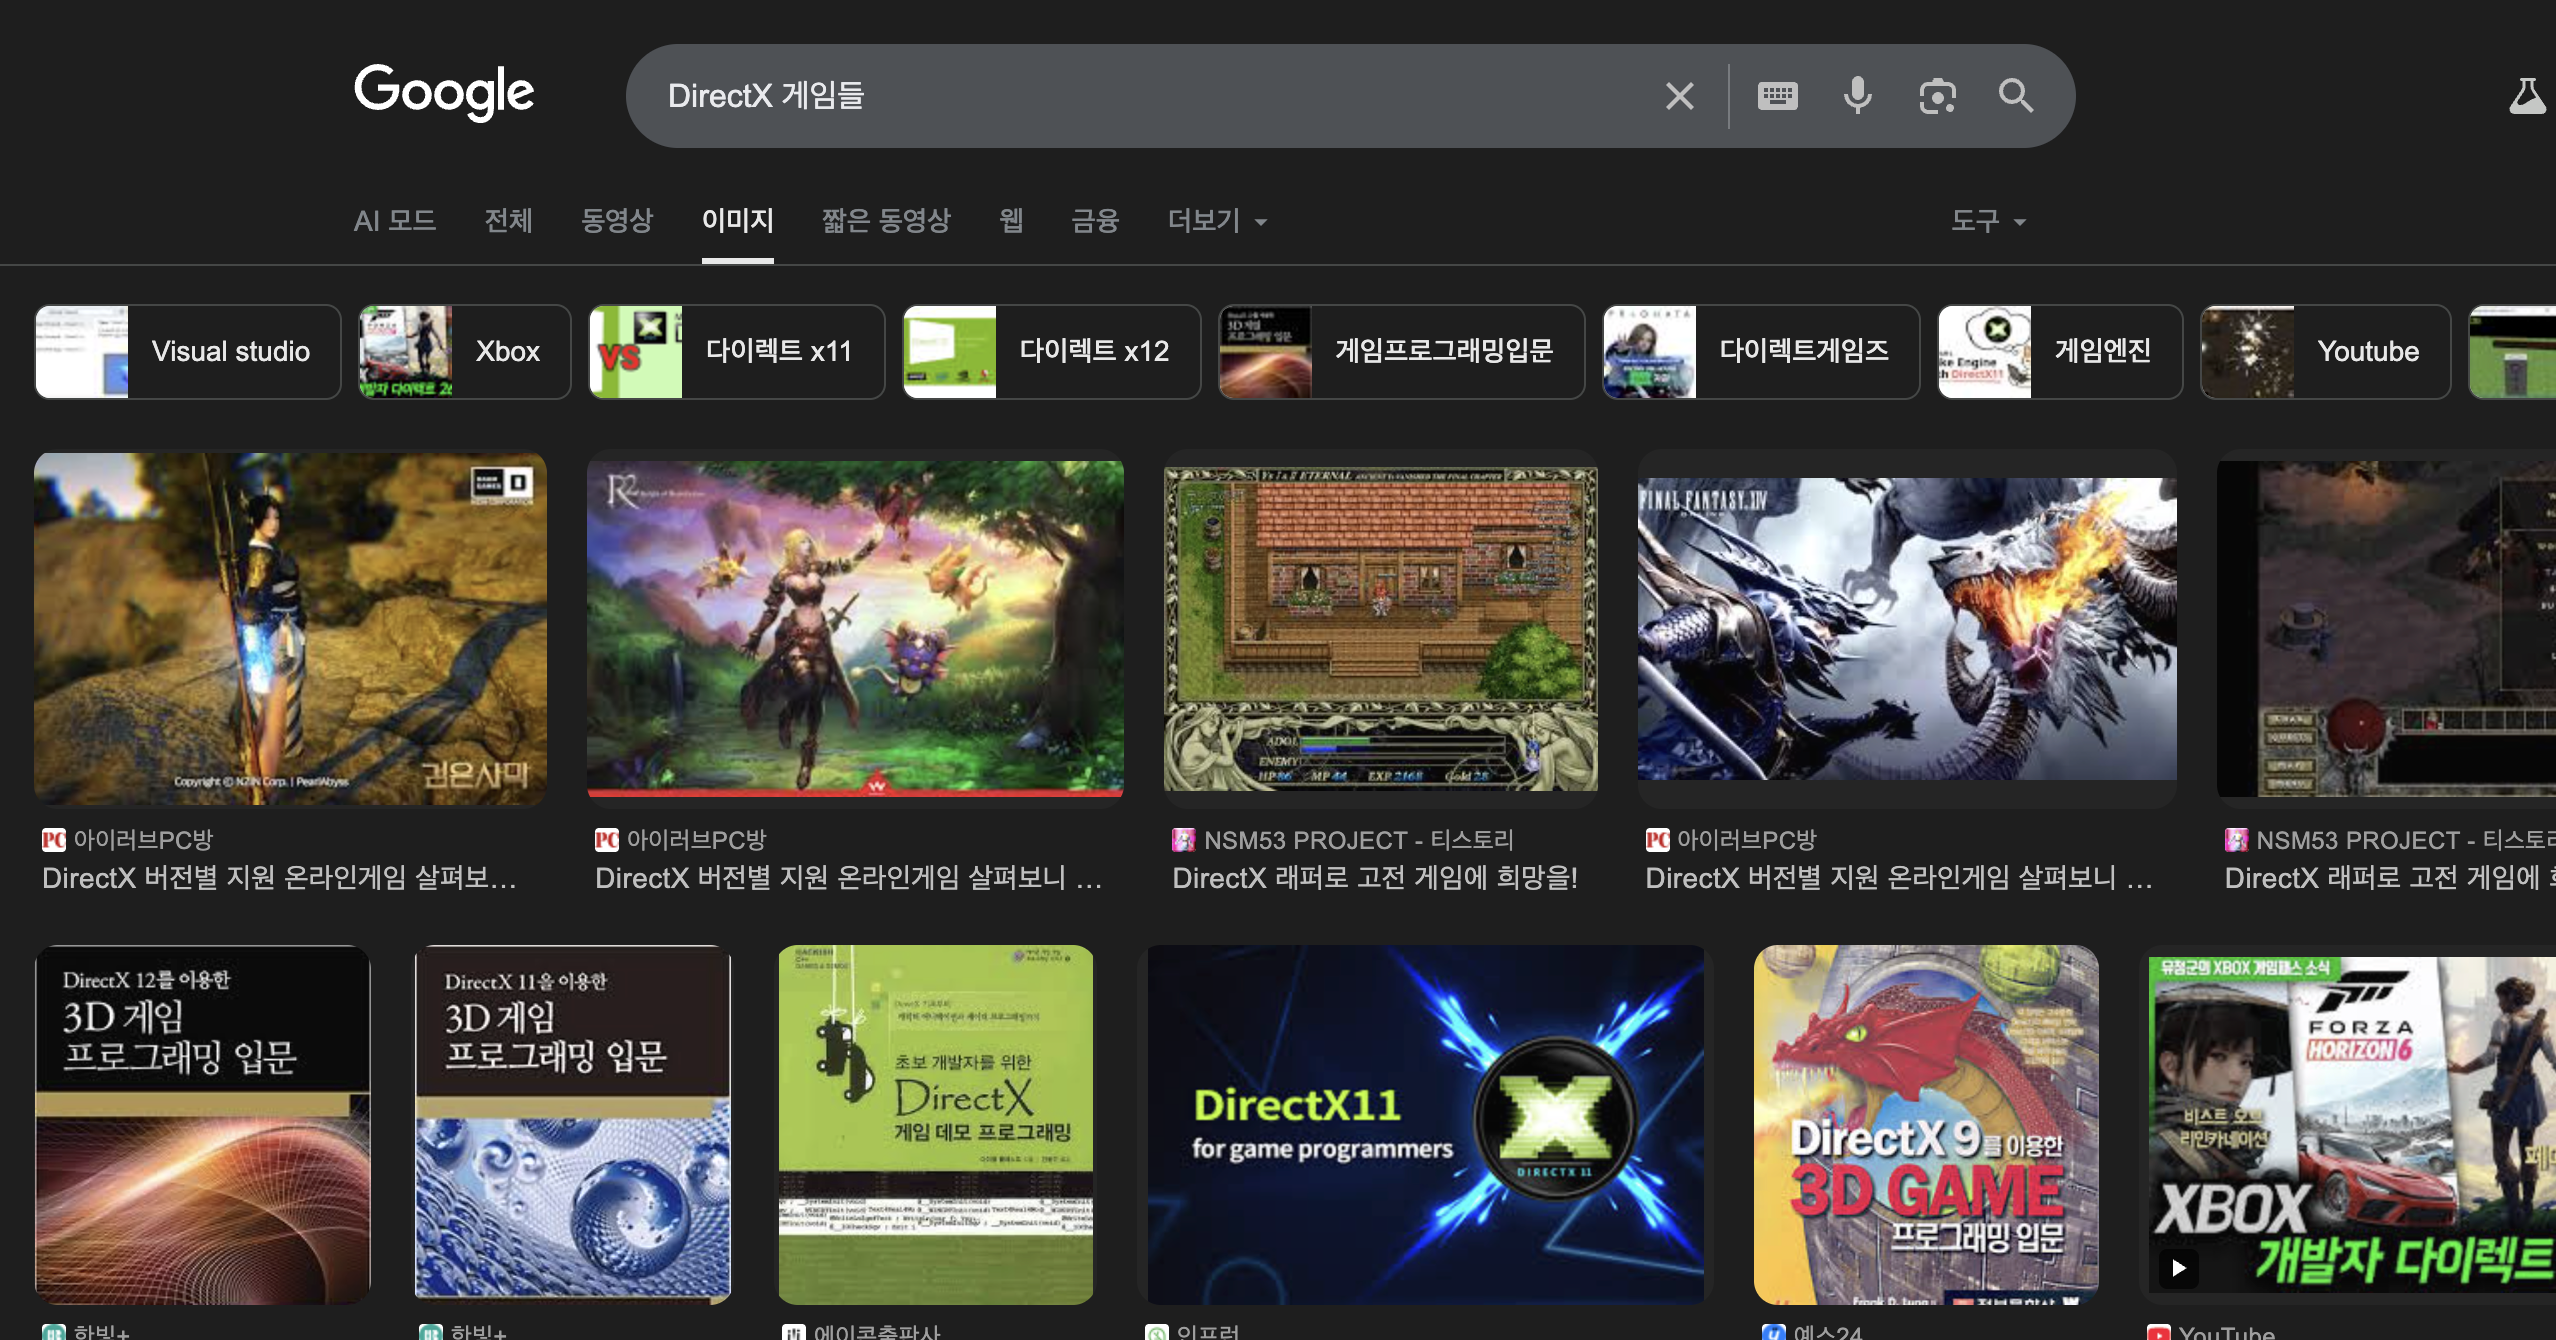The height and width of the screenshot is (1340, 2556).
Task: Switch to the 동영상 tab
Action: 617,220
